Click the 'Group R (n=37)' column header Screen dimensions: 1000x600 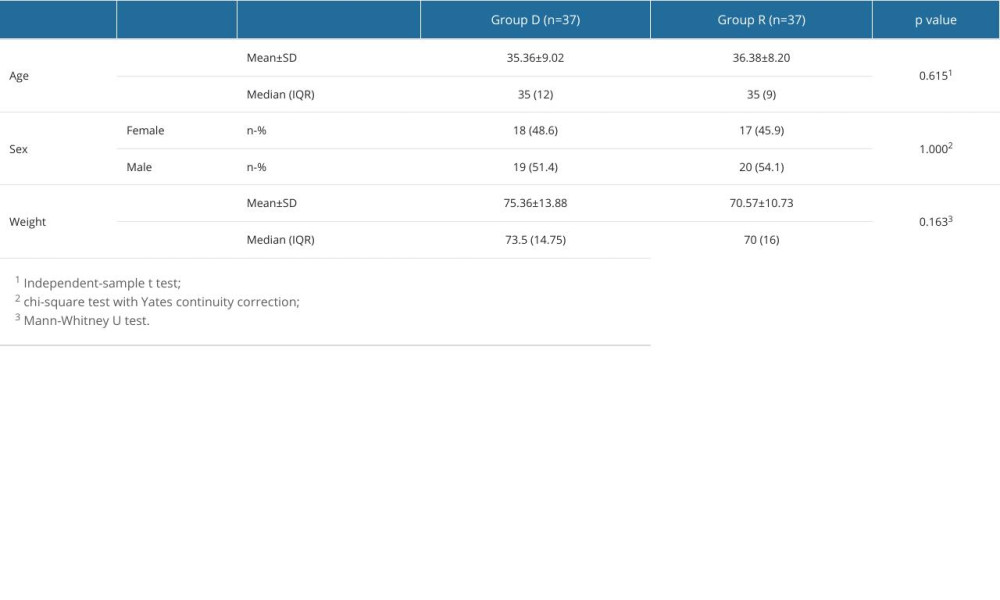click(761, 20)
